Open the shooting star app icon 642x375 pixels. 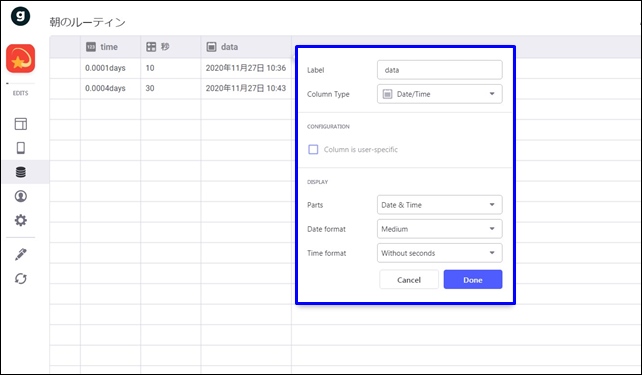point(20,59)
